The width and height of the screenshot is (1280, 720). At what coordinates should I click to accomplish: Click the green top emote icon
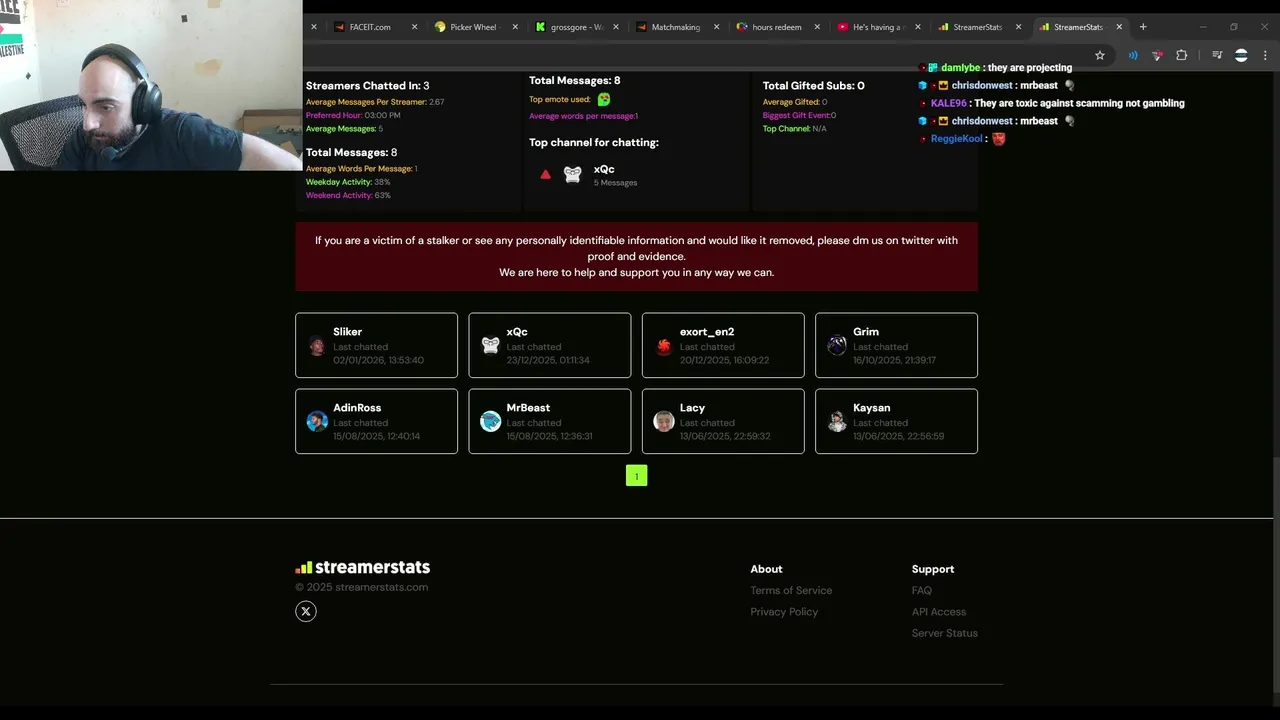tap(604, 99)
